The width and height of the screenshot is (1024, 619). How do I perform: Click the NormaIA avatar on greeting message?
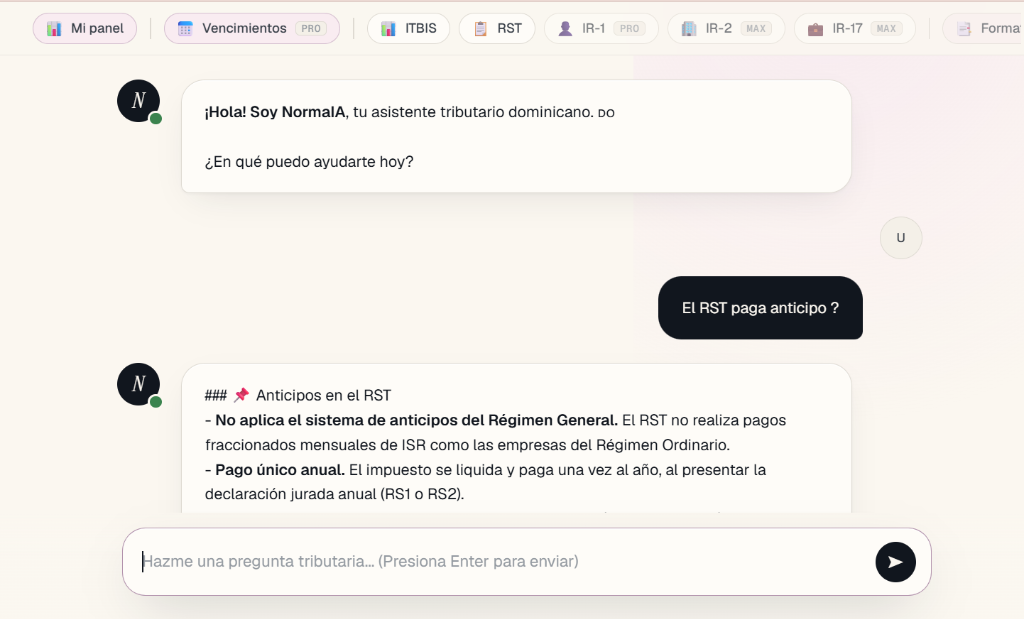point(138,101)
